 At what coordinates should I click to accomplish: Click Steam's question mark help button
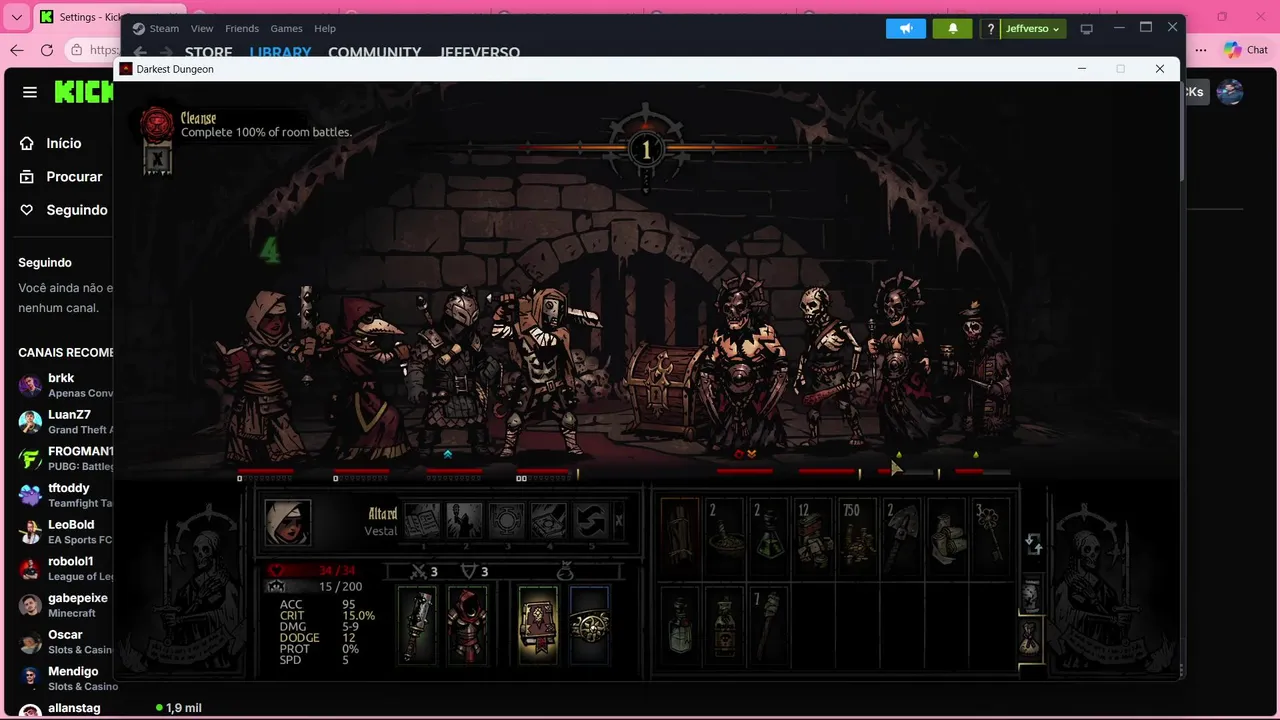(x=990, y=29)
